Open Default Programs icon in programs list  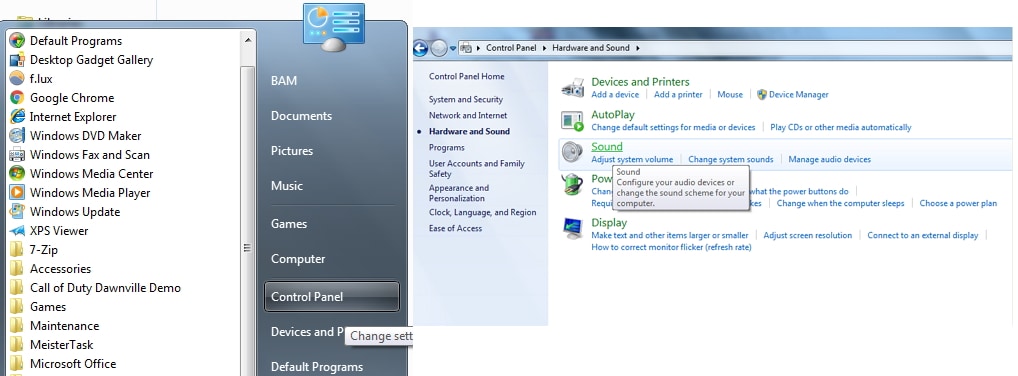[17, 40]
